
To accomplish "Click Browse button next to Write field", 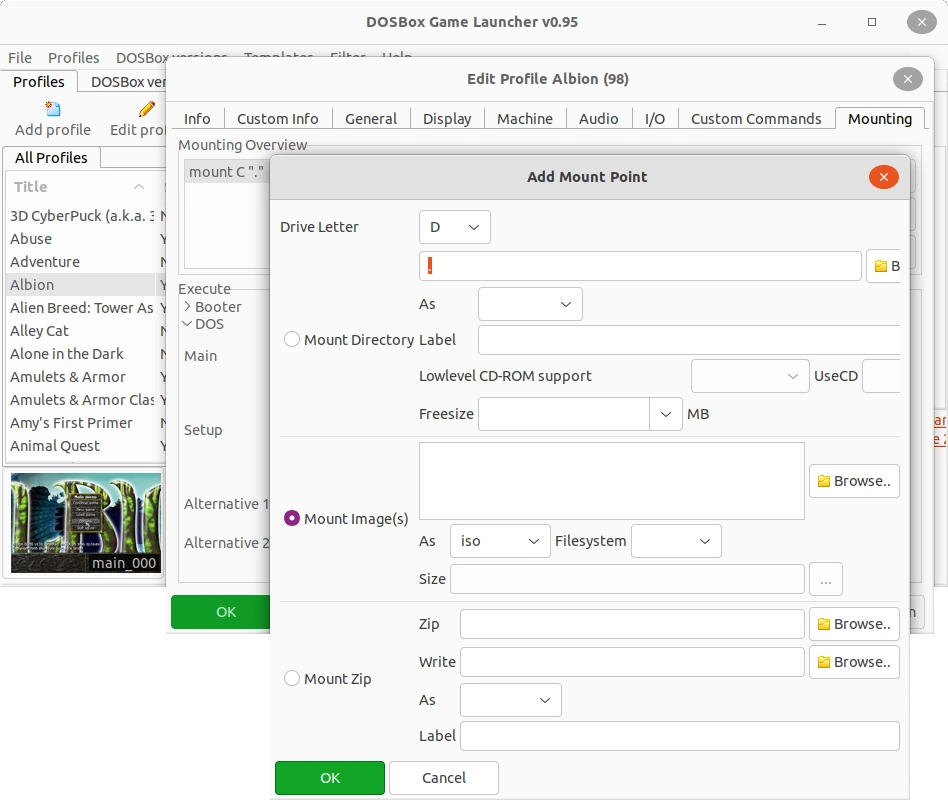I will [x=854, y=662].
